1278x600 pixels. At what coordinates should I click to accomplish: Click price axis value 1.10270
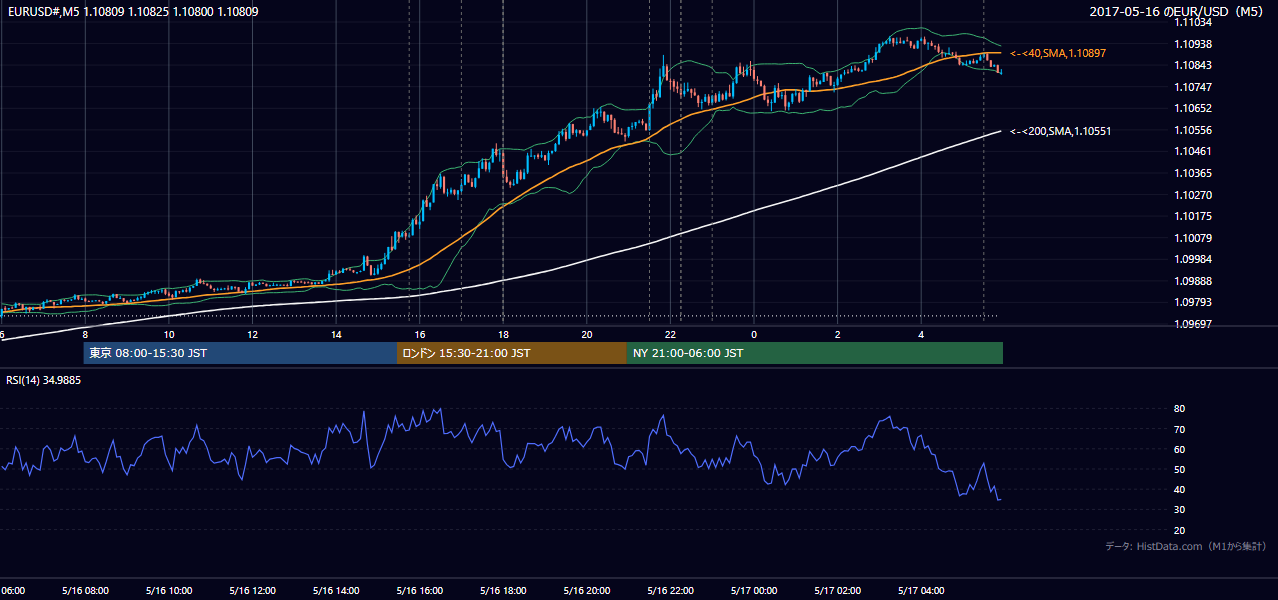point(1194,195)
